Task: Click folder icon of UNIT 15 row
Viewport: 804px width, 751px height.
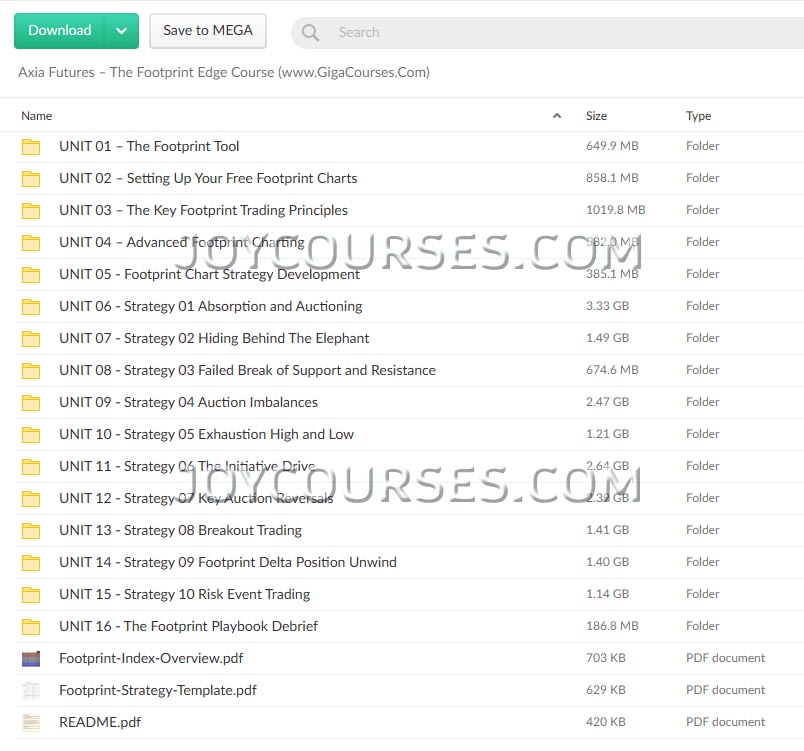Action: pyautogui.click(x=31, y=594)
